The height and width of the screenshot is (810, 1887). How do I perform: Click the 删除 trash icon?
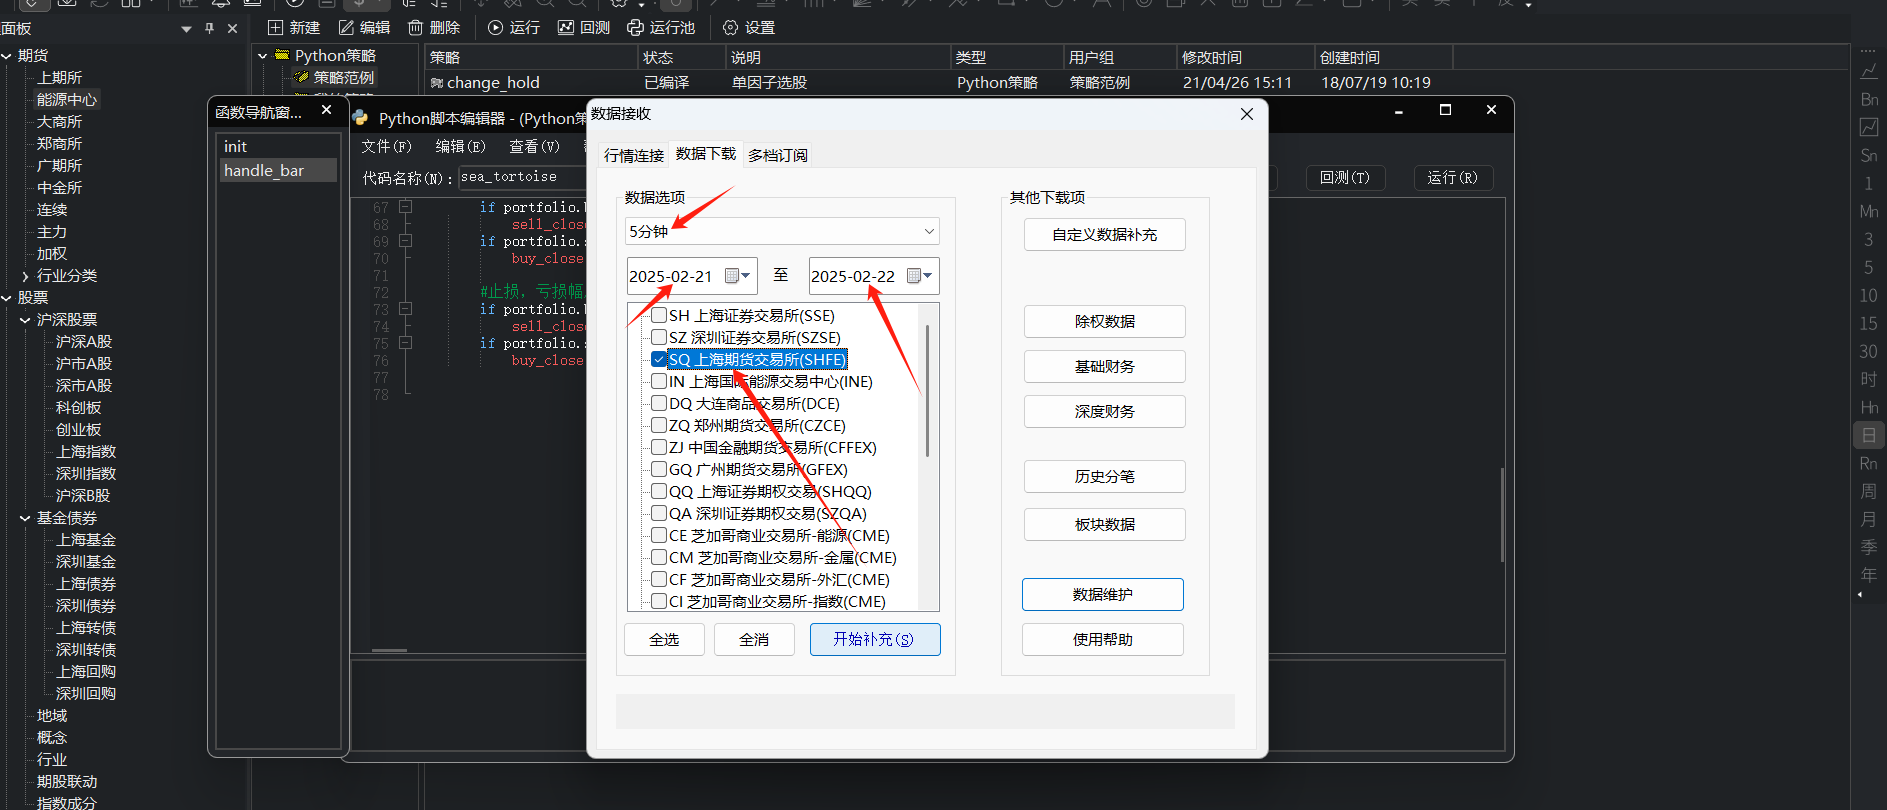[x=415, y=27]
